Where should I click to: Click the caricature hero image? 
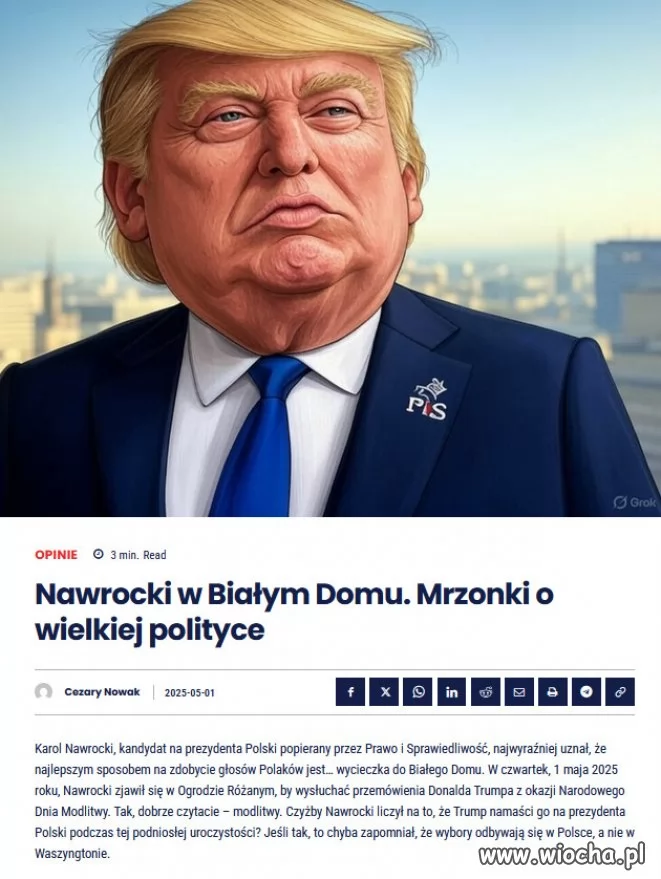click(330, 258)
